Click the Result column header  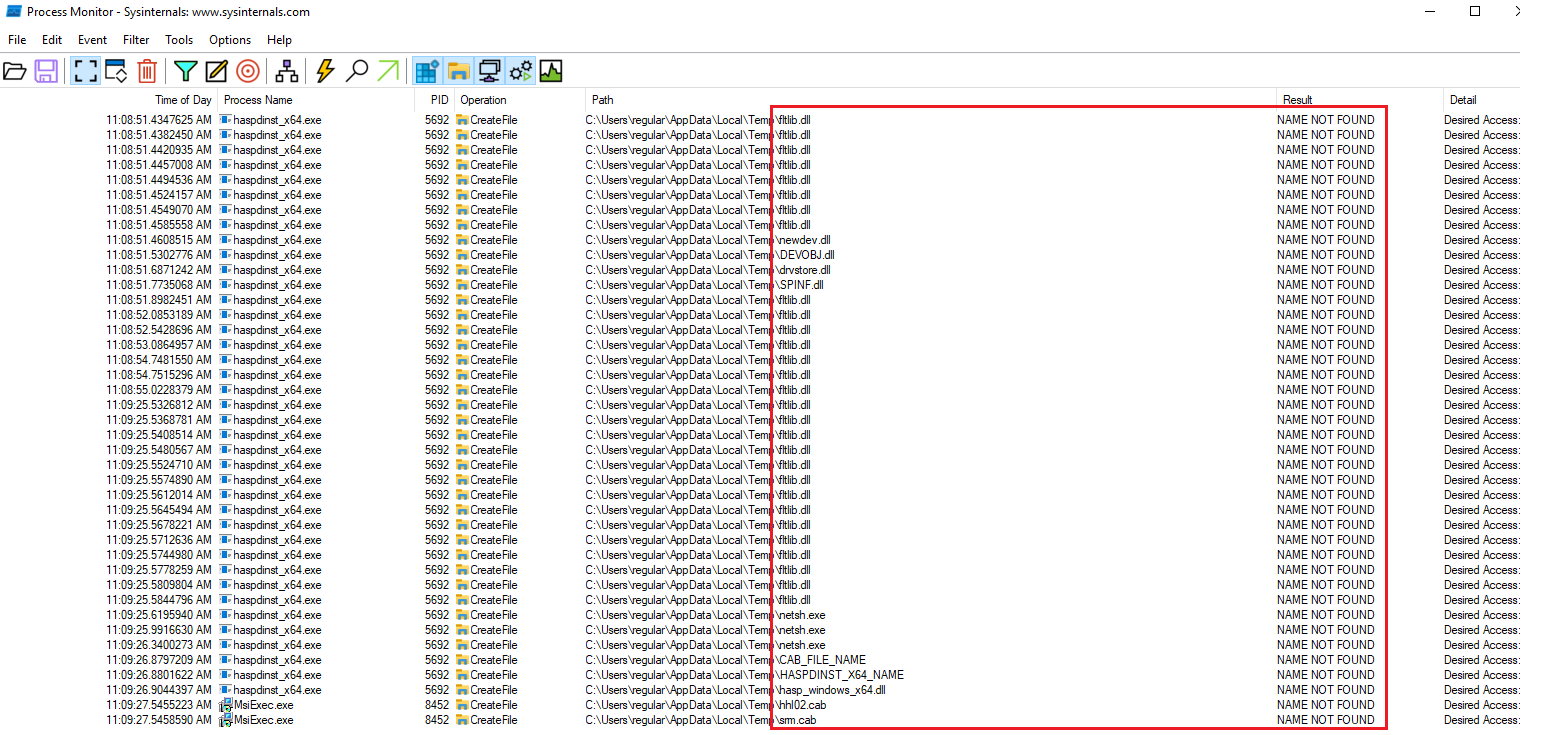(1298, 100)
